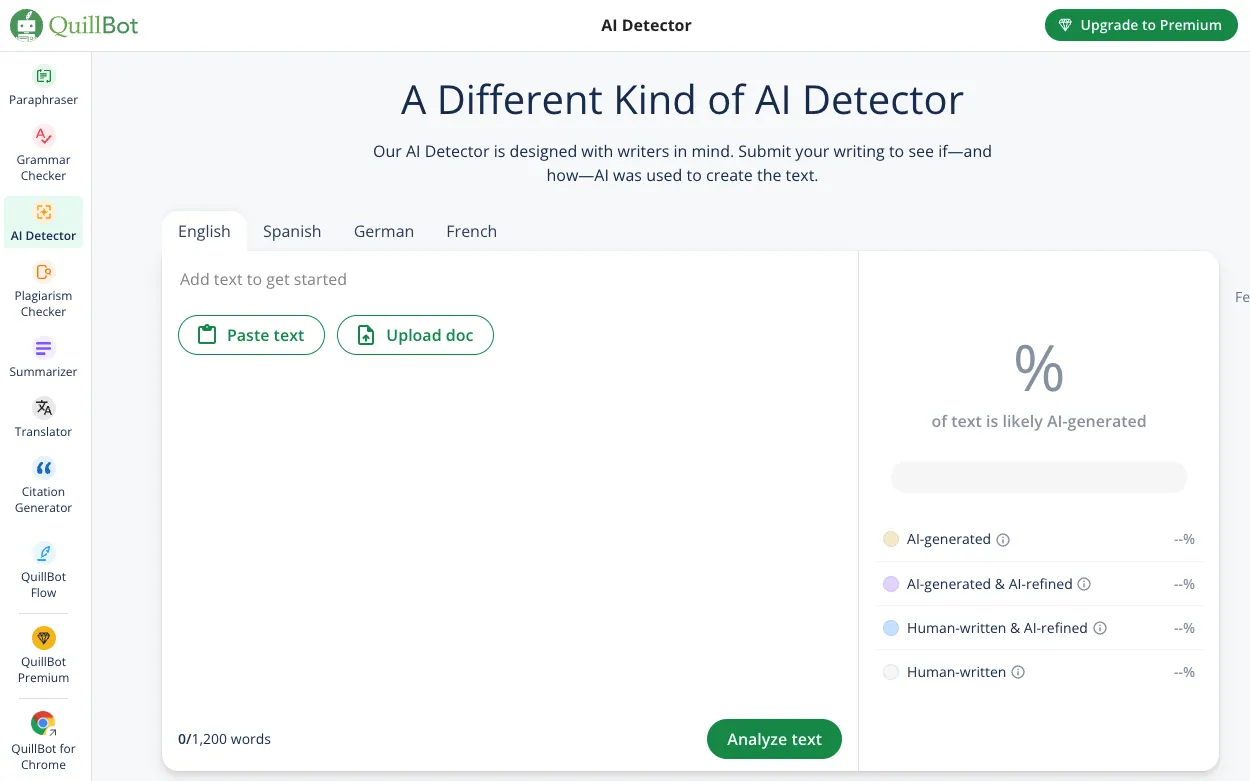Open QuillBot for Chrome icon
Image resolution: width=1250 pixels, height=781 pixels.
[x=43, y=723]
